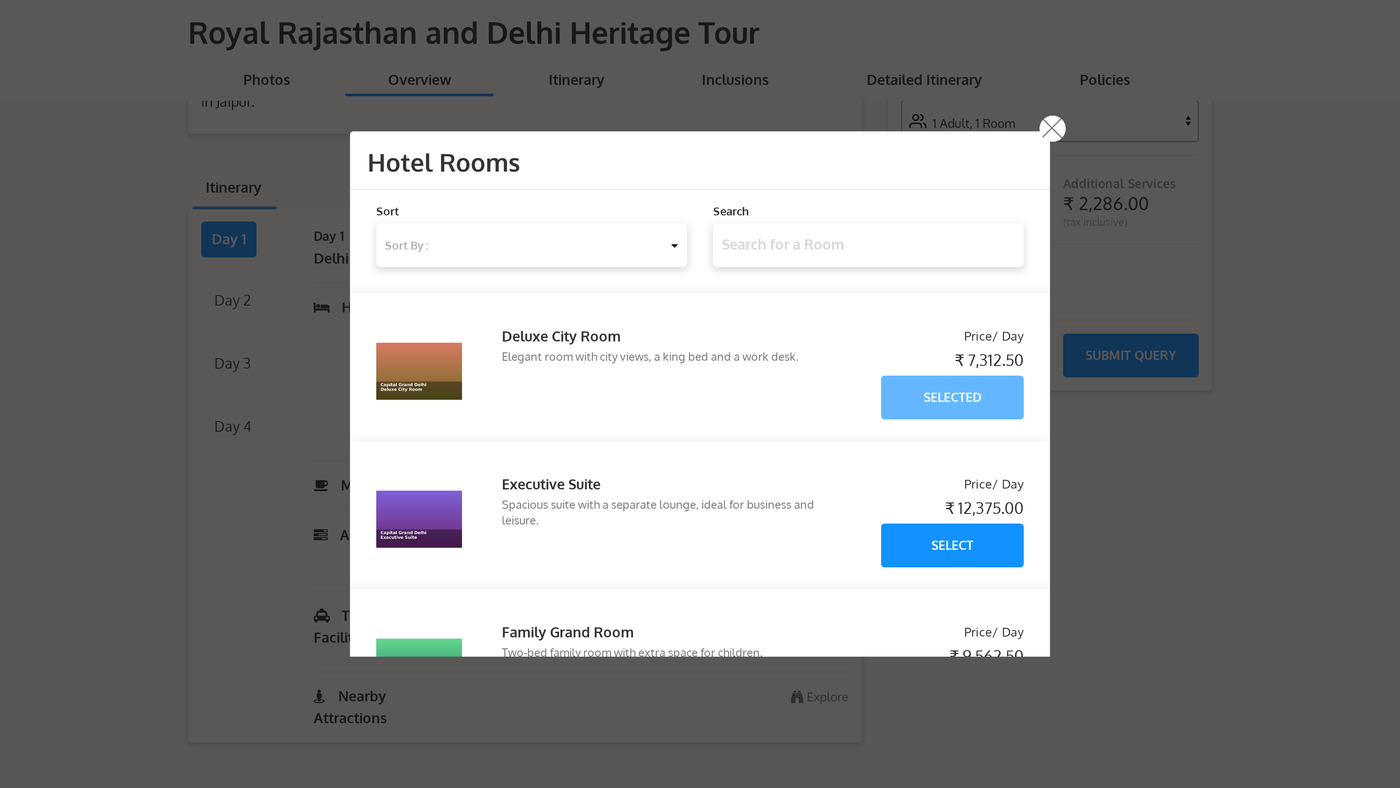Open the Itinerary tab in top navigation
1400x788 pixels.
[x=576, y=80]
